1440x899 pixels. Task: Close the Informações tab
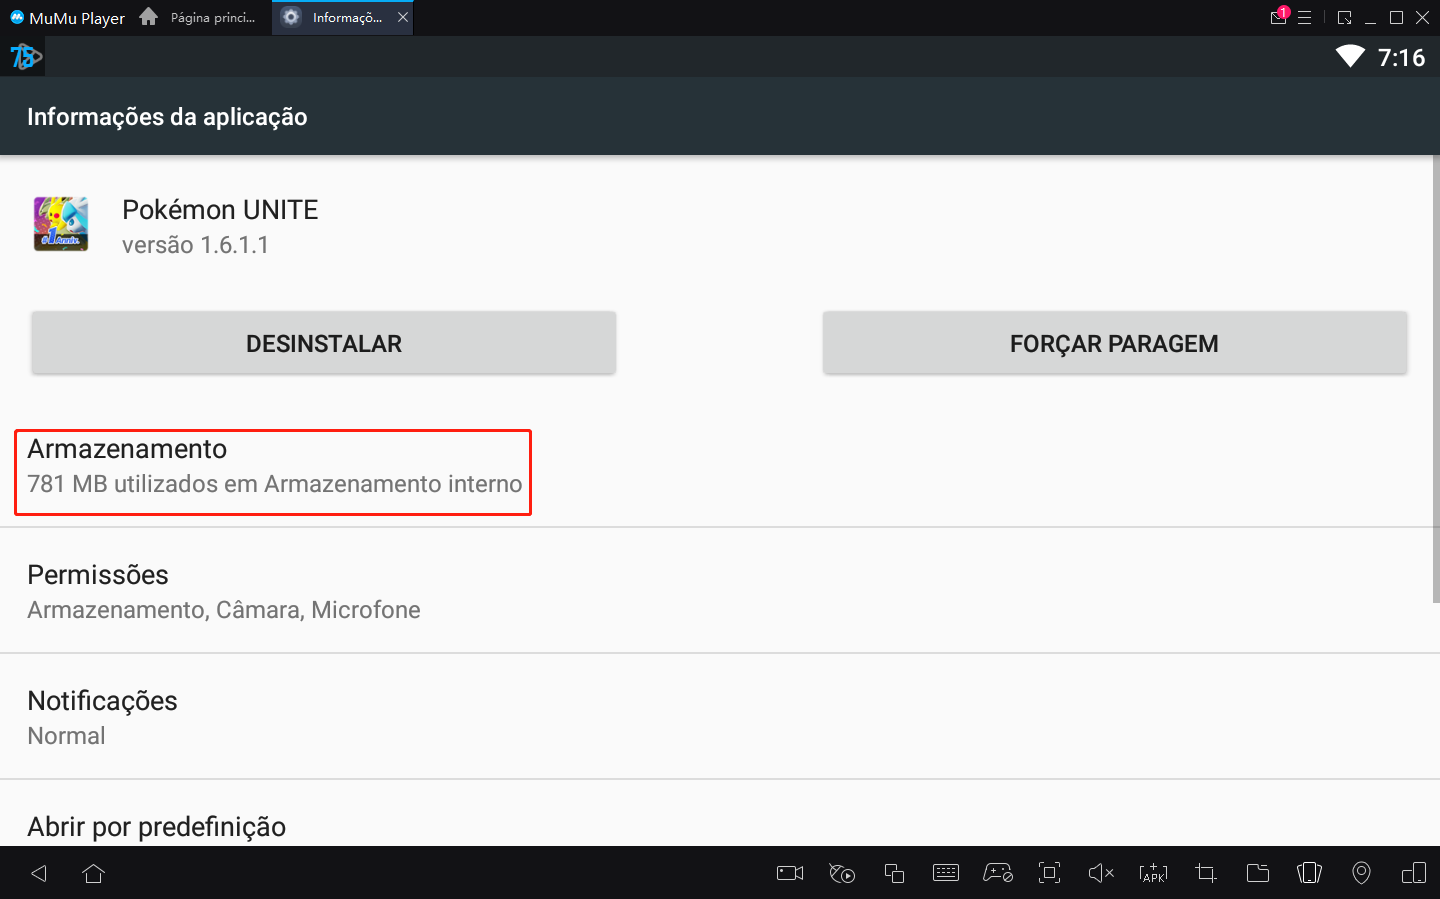[x=403, y=17]
